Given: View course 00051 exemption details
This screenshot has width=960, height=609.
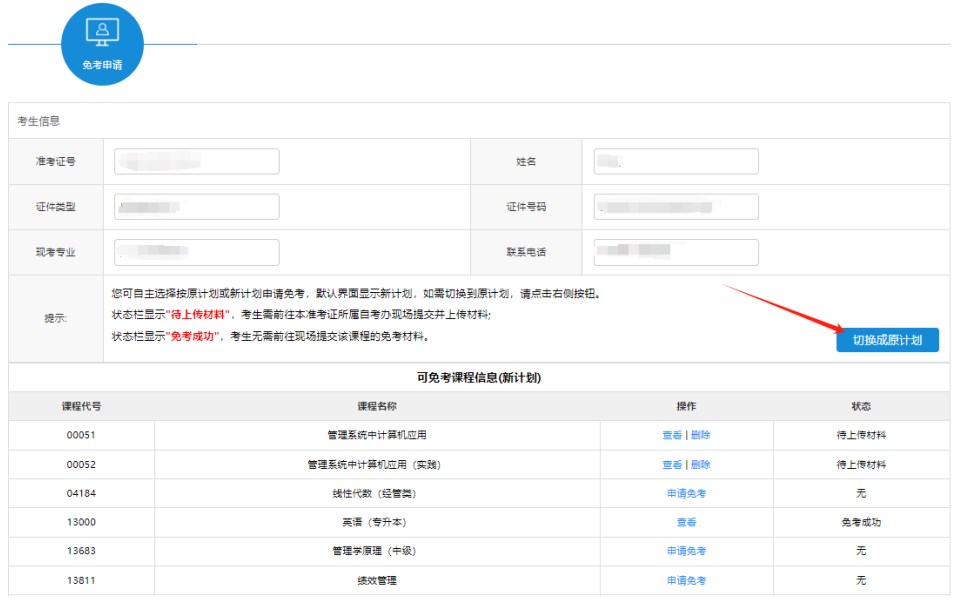Looking at the screenshot, I should (672, 436).
